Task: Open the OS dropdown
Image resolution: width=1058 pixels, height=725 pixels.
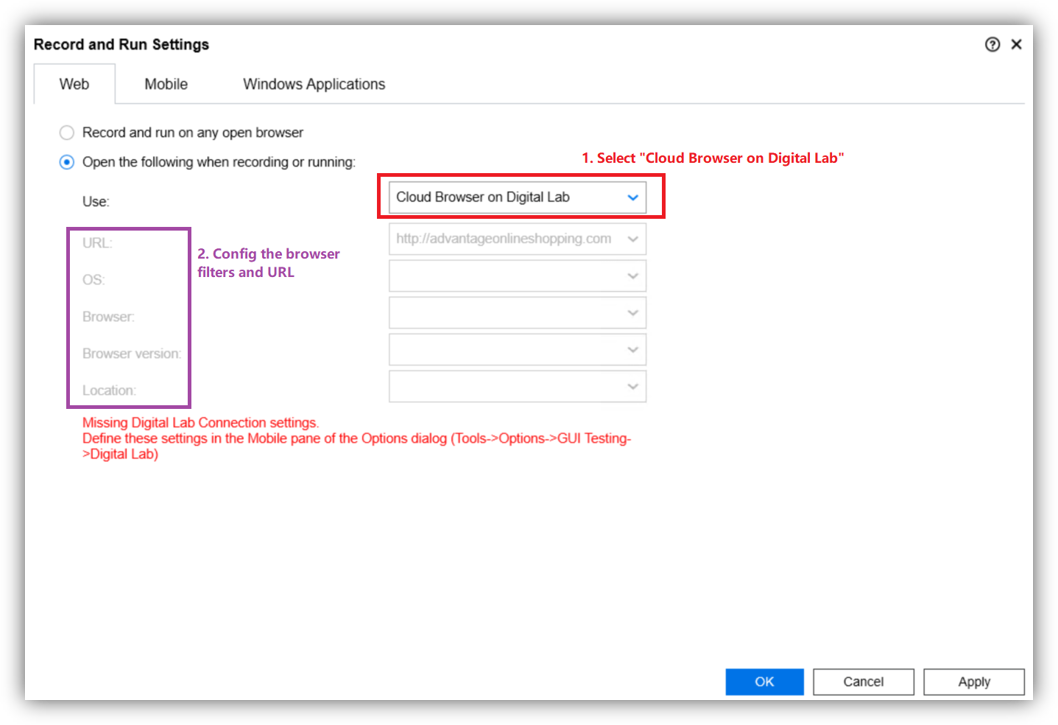Action: click(517, 276)
